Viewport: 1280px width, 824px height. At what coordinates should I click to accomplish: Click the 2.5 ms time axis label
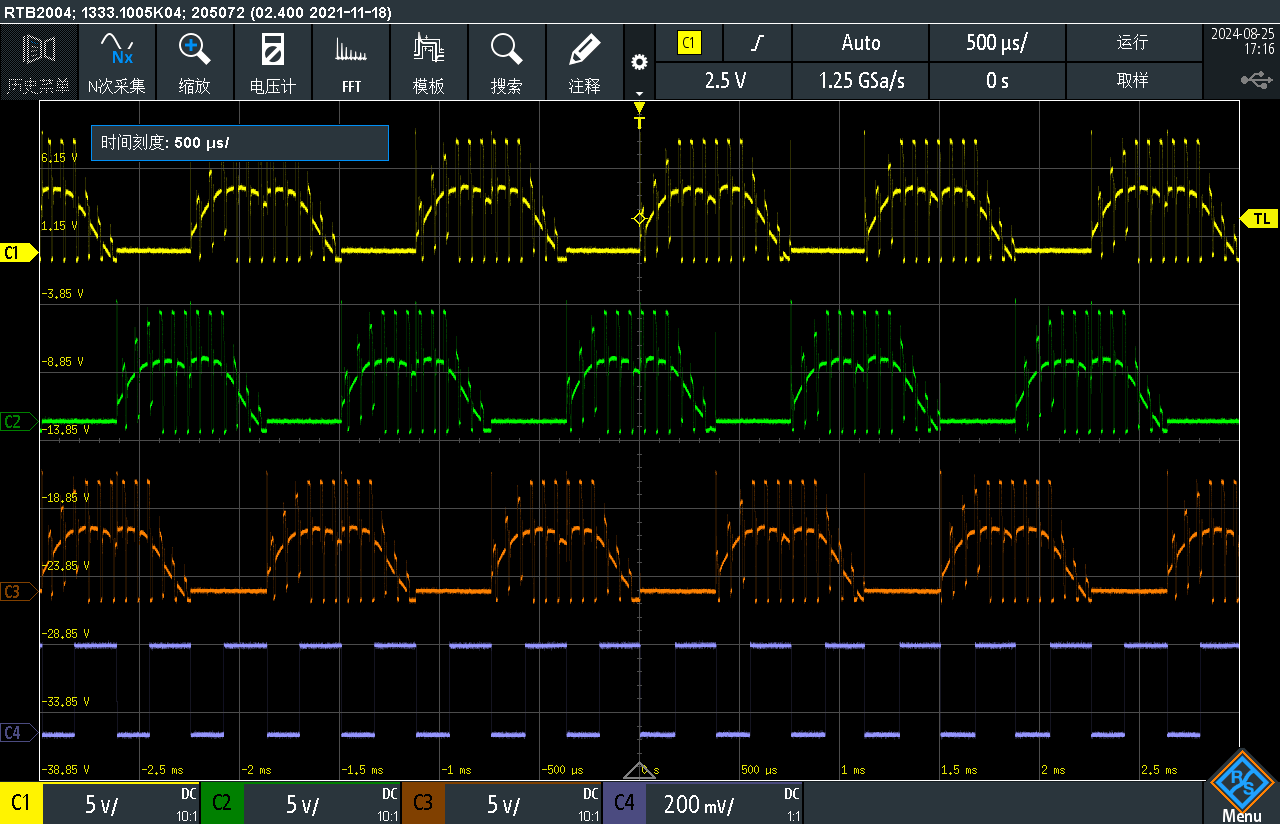[x=1160, y=770]
